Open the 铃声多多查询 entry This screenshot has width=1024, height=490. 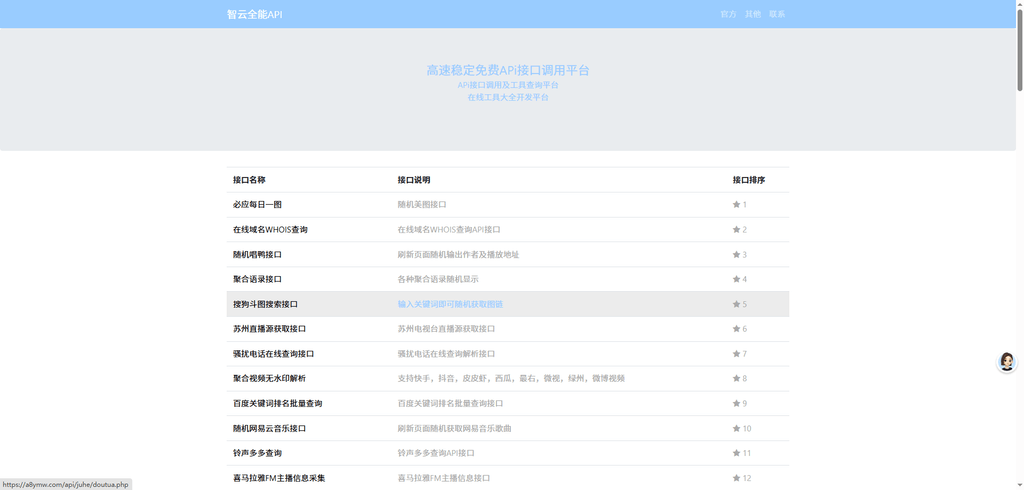point(257,453)
